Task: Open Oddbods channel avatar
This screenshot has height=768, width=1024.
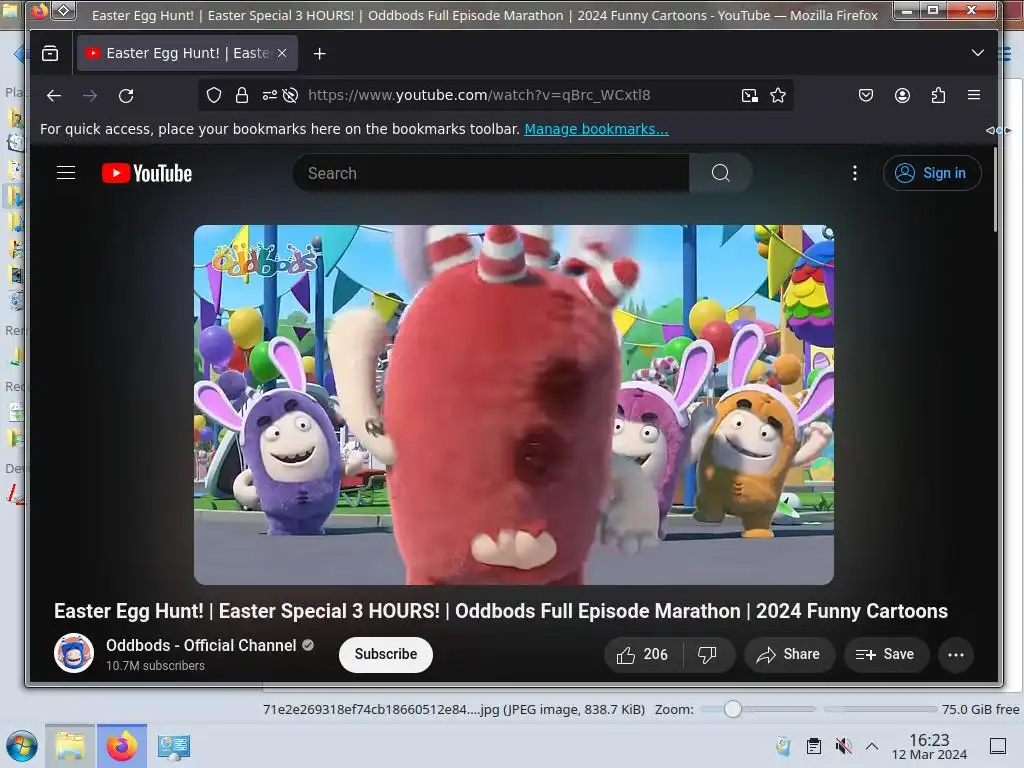Action: pos(74,653)
